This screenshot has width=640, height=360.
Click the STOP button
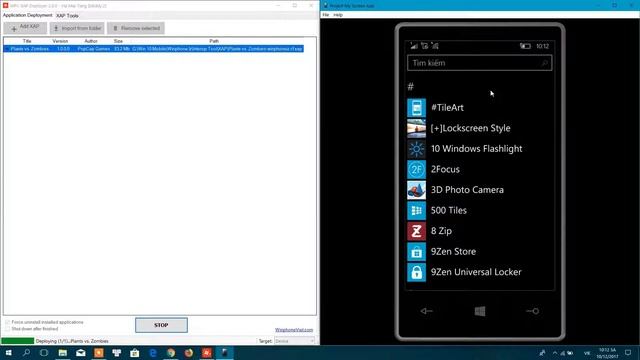tap(161, 325)
